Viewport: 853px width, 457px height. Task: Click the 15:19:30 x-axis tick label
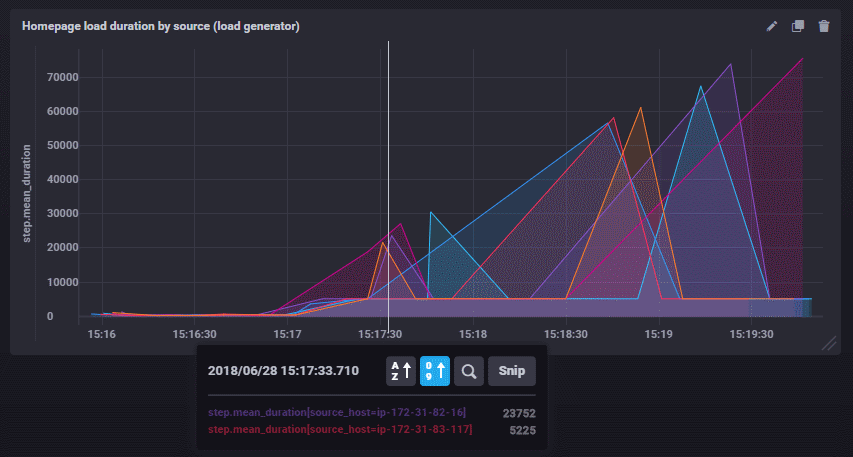click(x=751, y=334)
